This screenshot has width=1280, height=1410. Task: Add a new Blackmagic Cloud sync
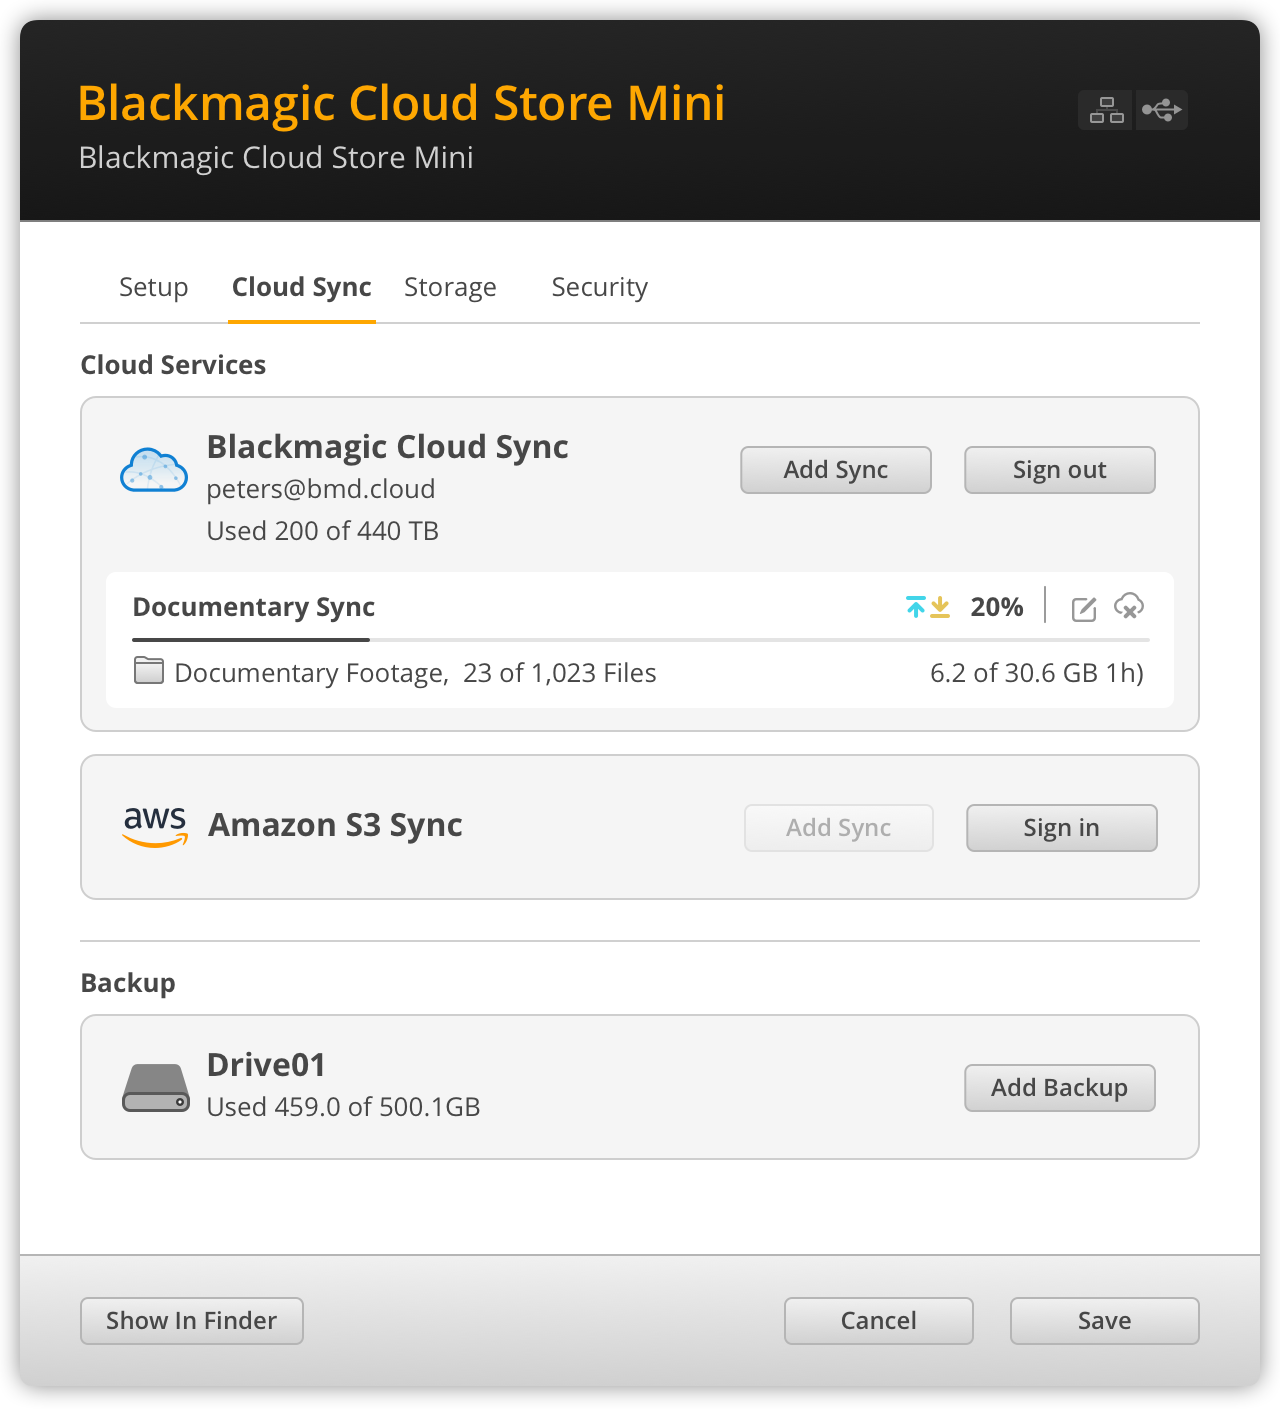coord(835,470)
